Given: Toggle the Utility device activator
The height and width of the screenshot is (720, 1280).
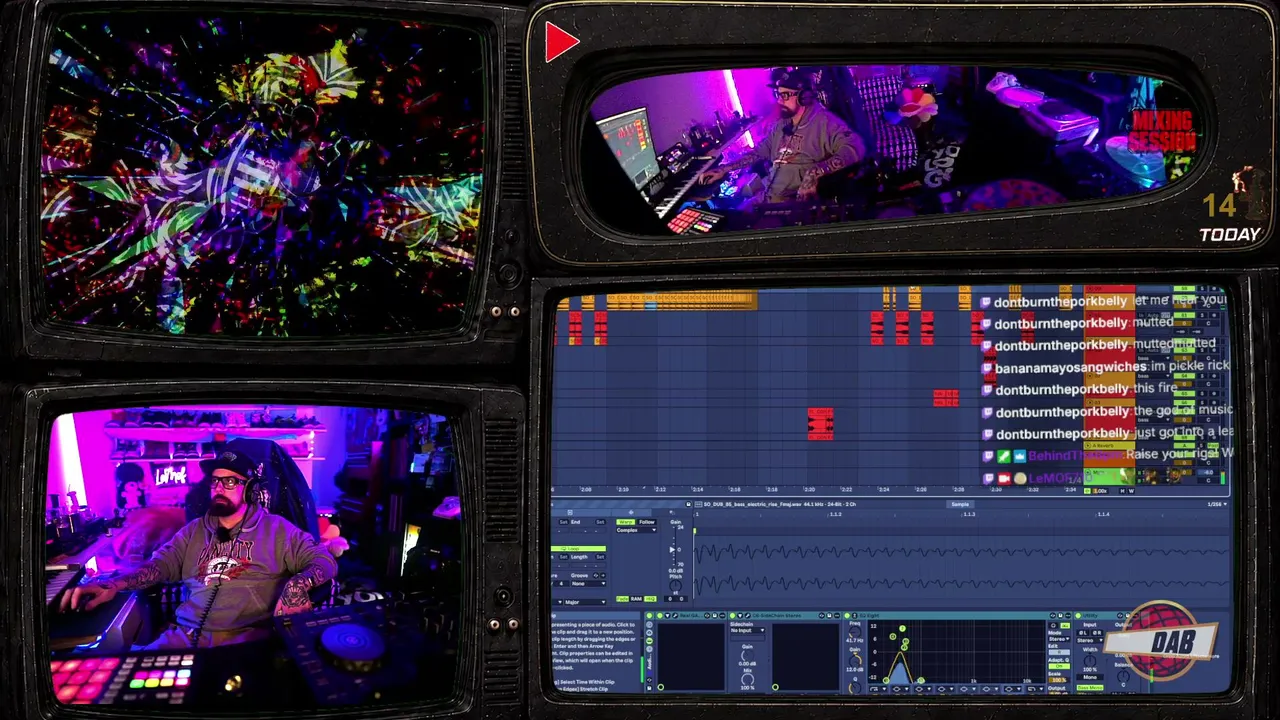Looking at the screenshot, I should (1080, 616).
